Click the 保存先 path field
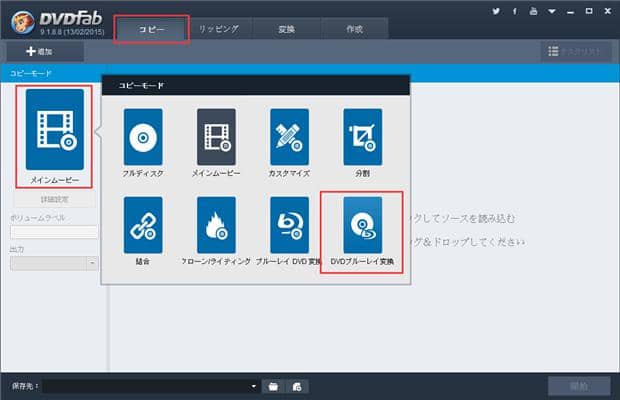The width and height of the screenshot is (620, 400). (150, 386)
